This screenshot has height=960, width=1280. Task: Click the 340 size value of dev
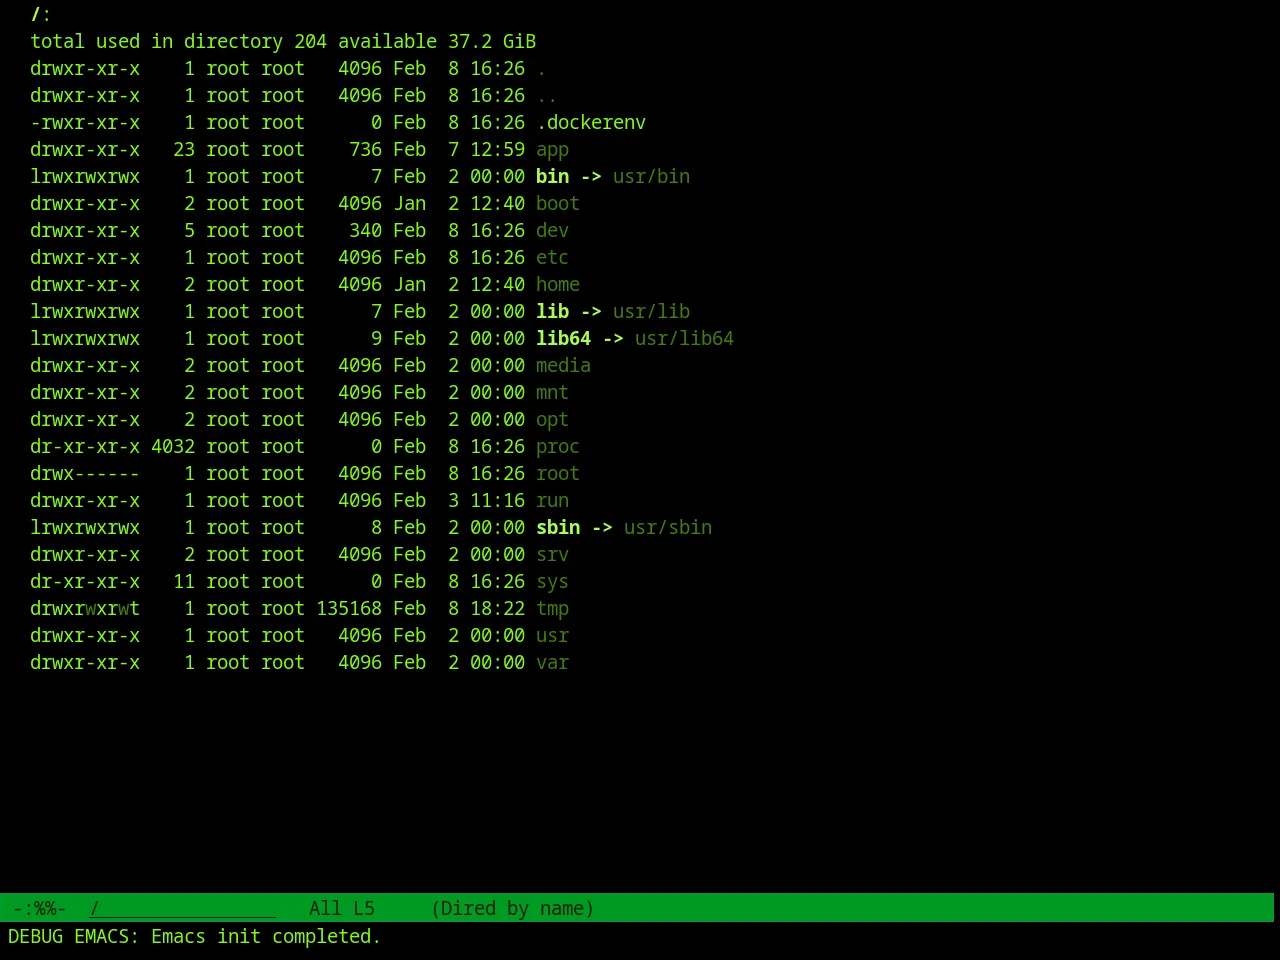[365, 231]
